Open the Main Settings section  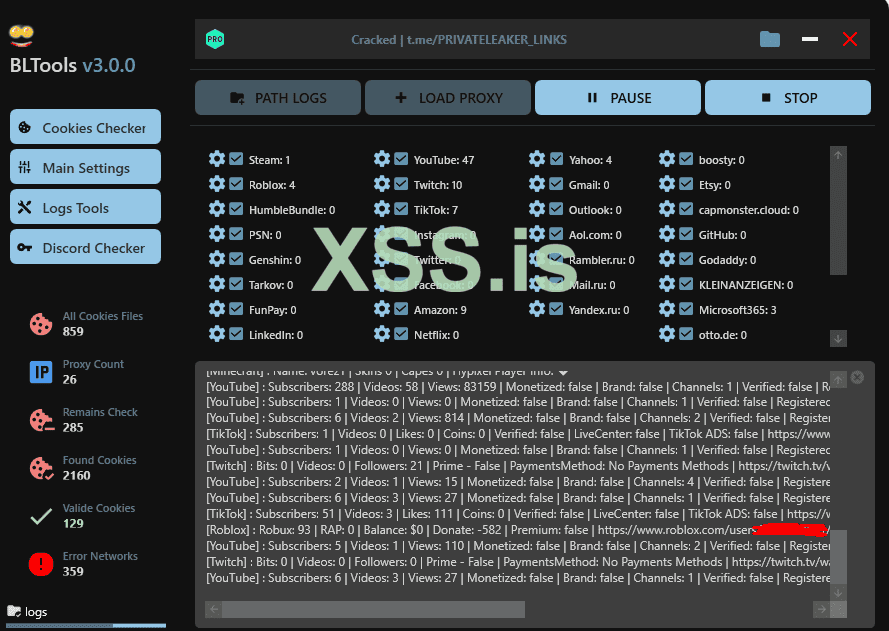(x=85, y=167)
